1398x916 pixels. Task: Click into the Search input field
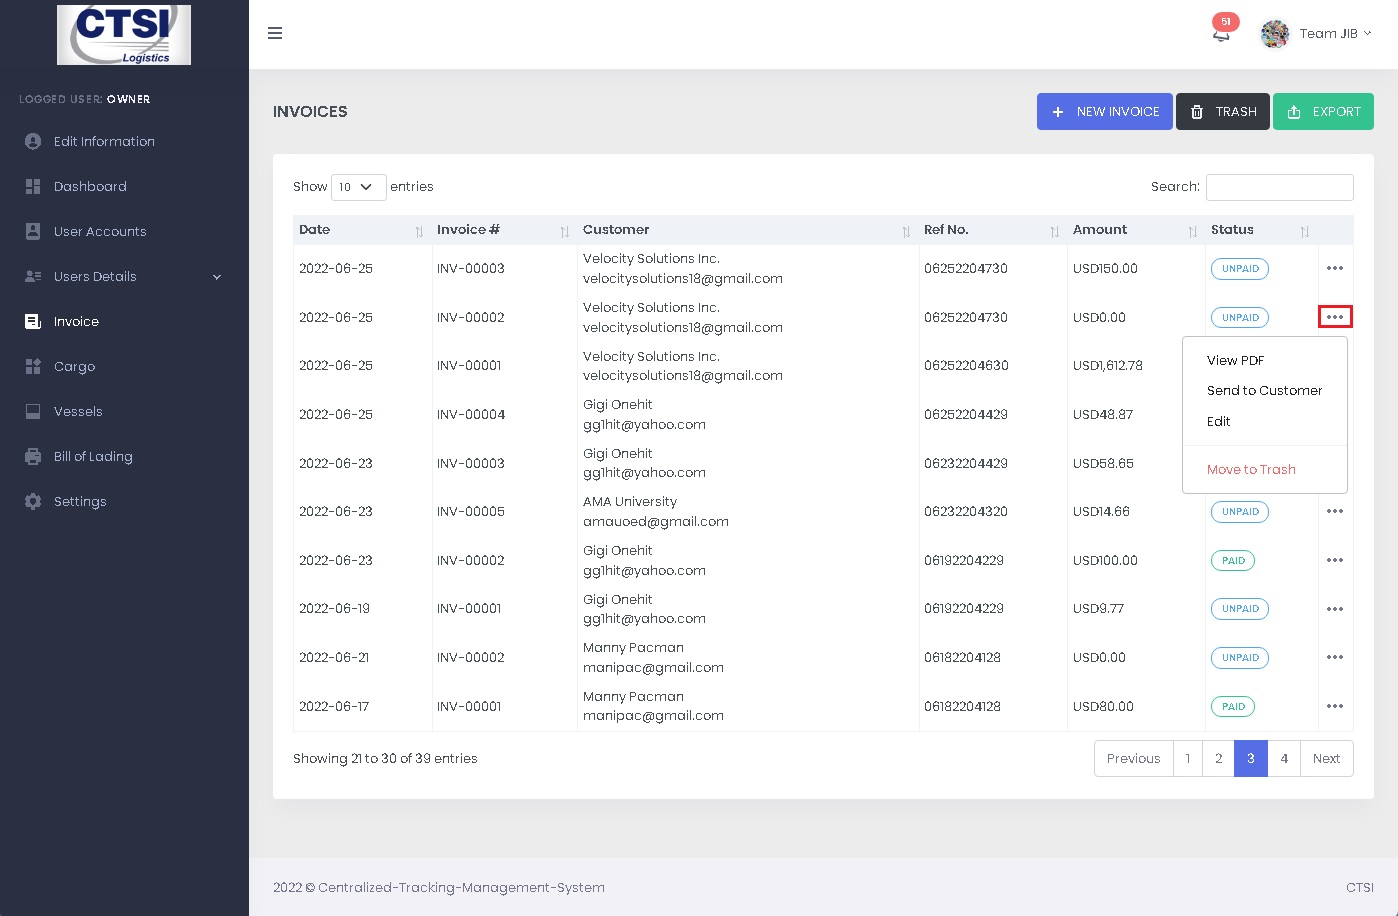1279,187
